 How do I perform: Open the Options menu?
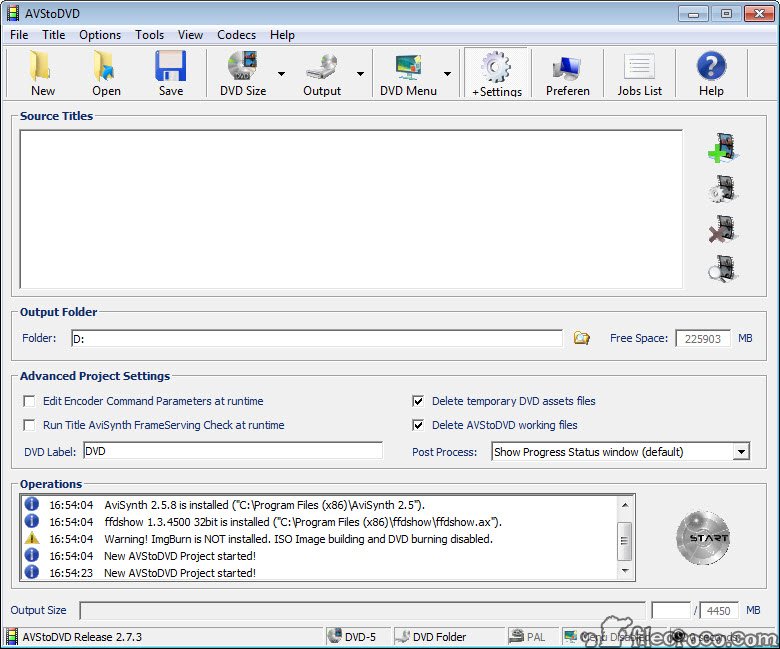click(x=100, y=35)
